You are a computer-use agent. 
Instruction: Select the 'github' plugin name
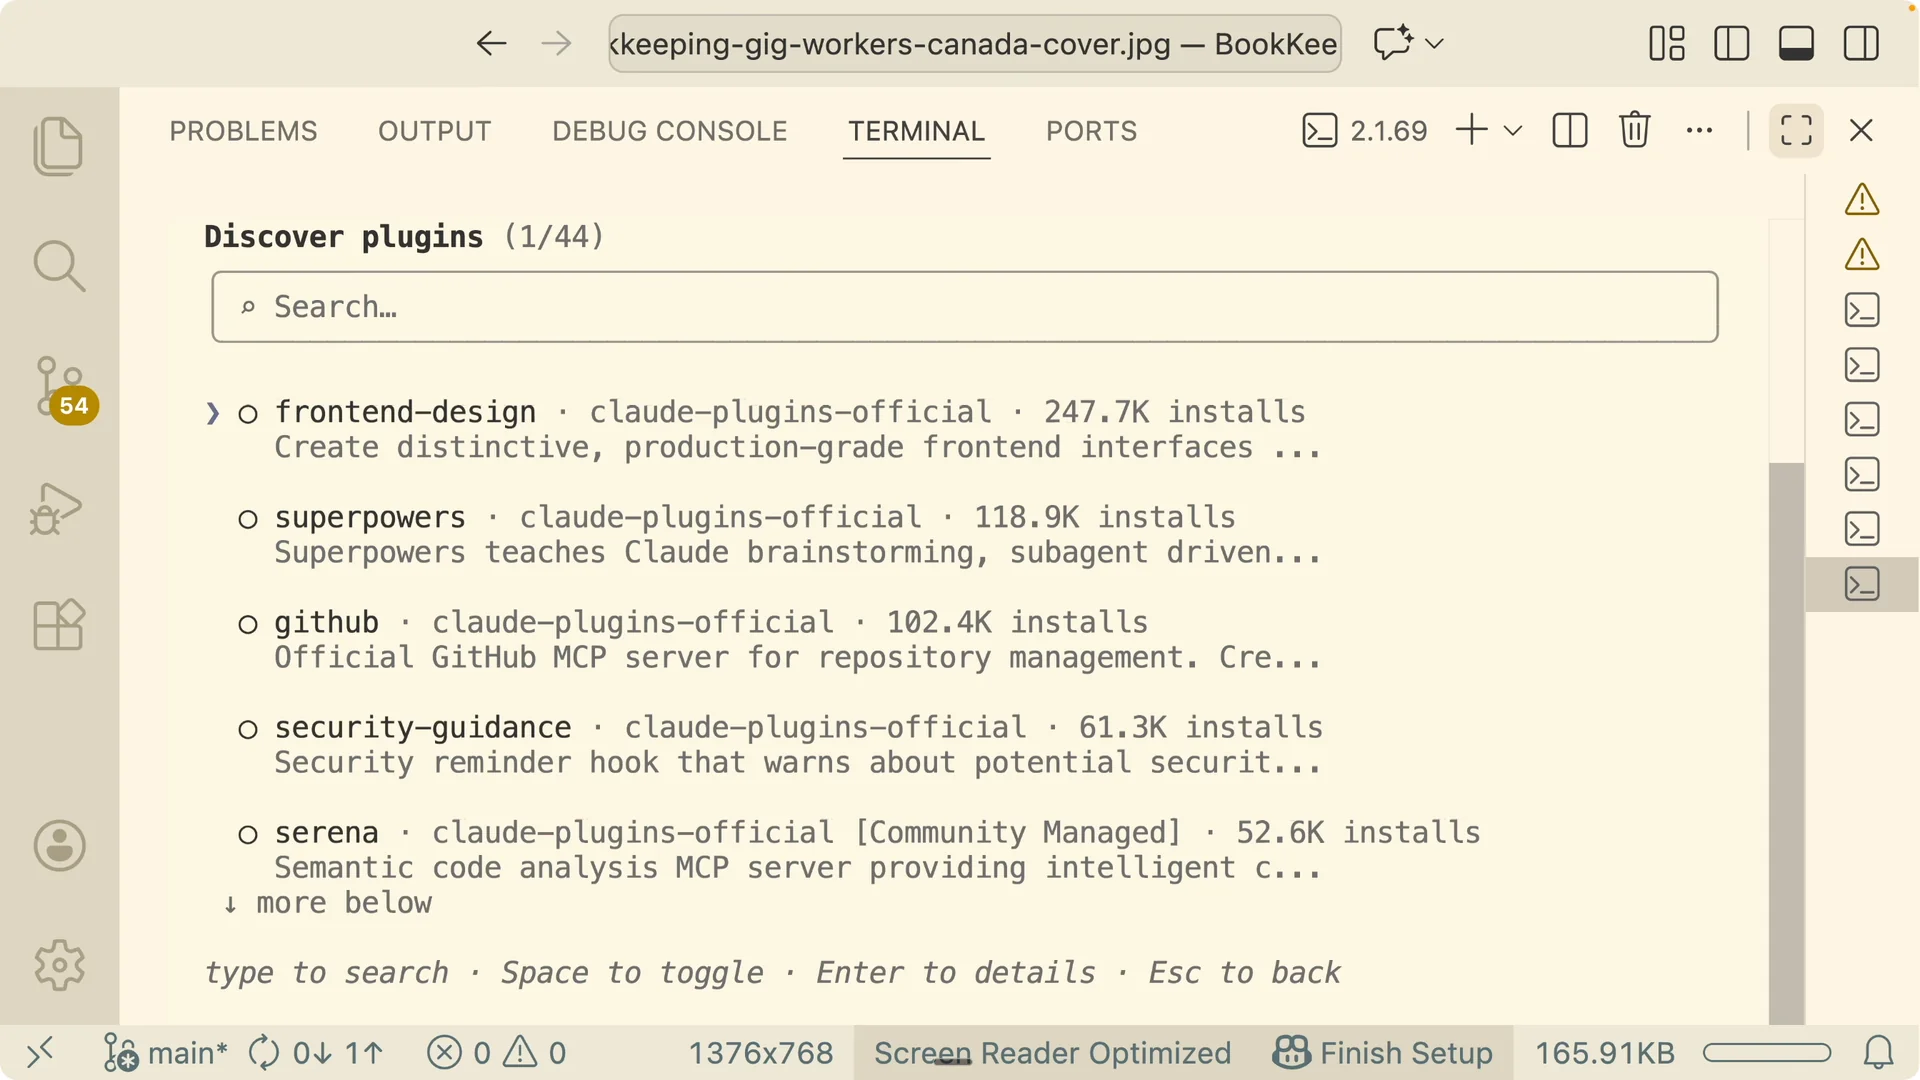tap(326, 622)
